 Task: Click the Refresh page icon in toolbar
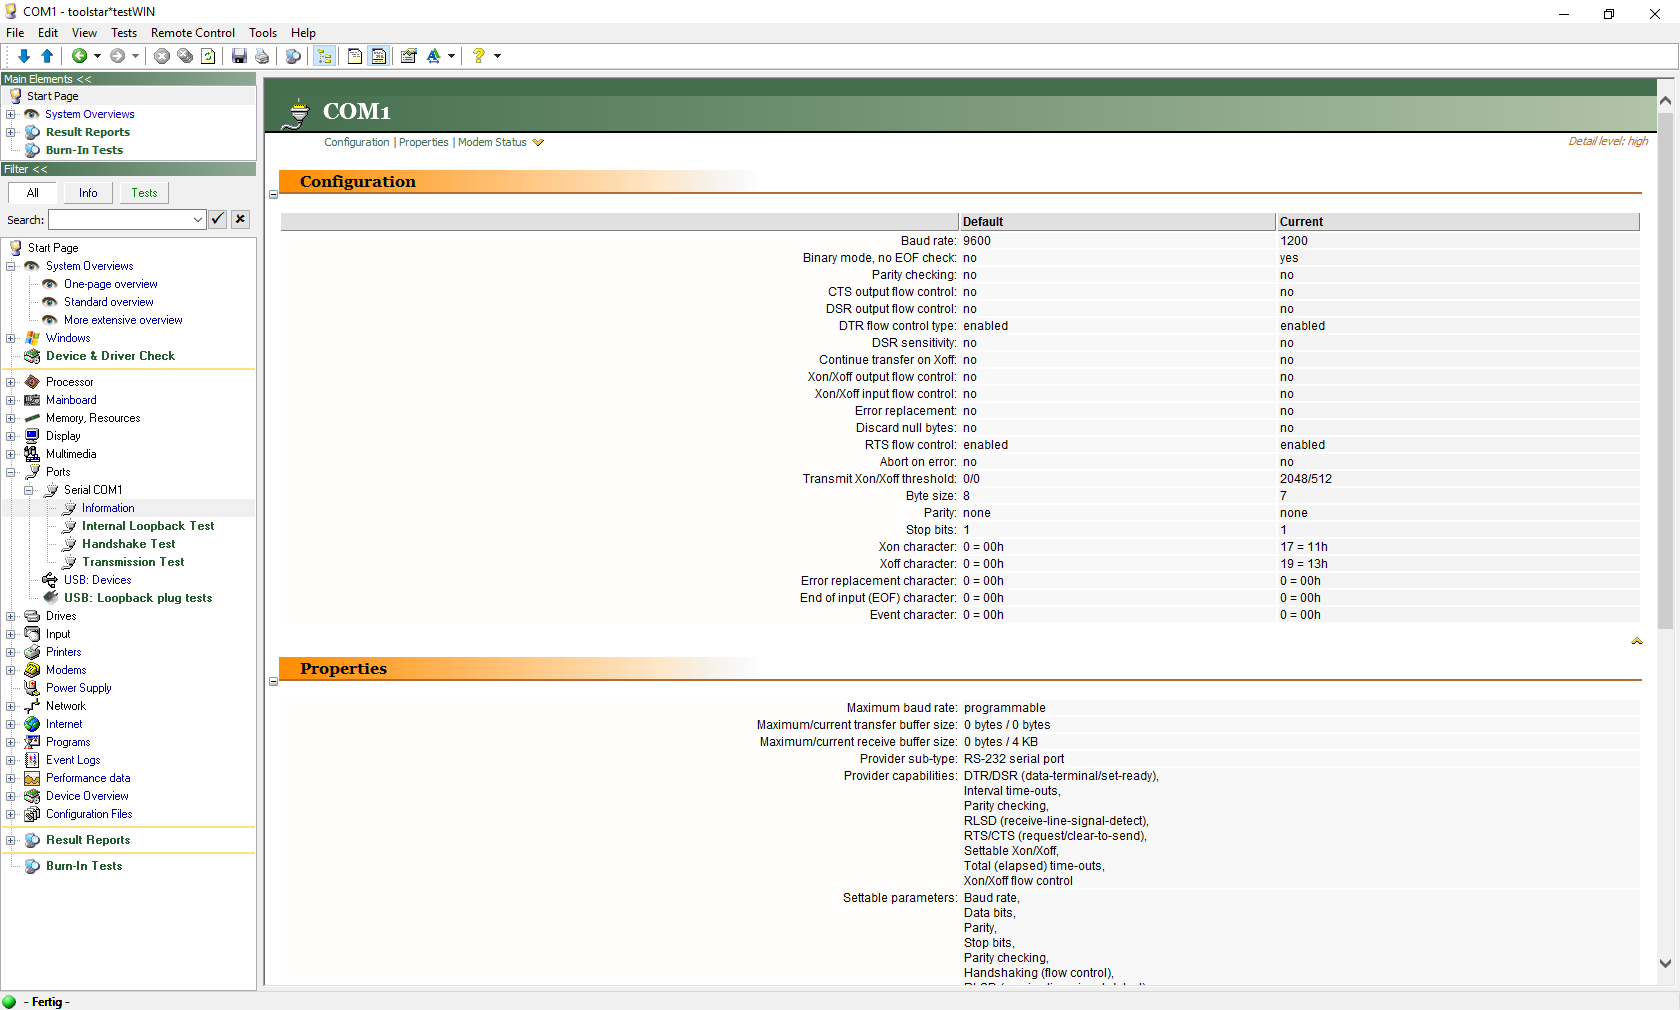(208, 56)
